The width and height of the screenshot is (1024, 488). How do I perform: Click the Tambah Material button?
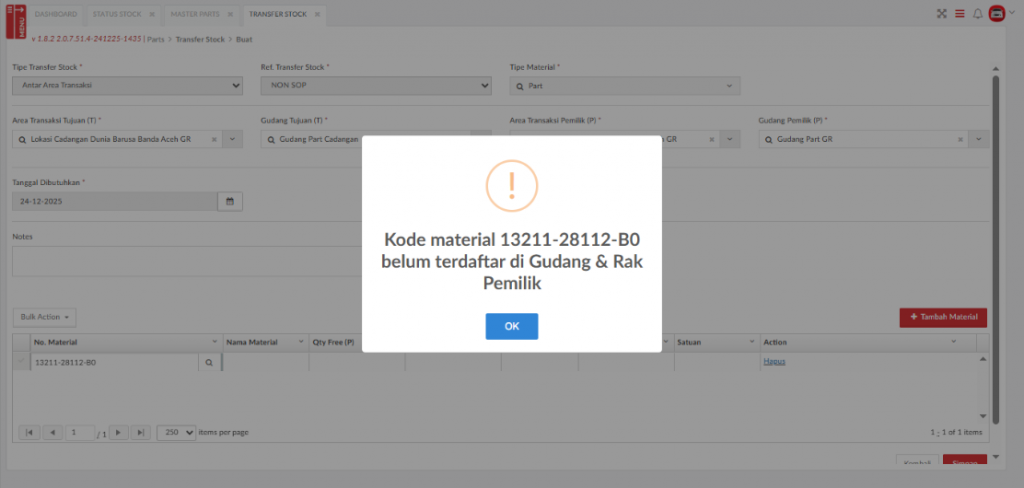tap(943, 317)
